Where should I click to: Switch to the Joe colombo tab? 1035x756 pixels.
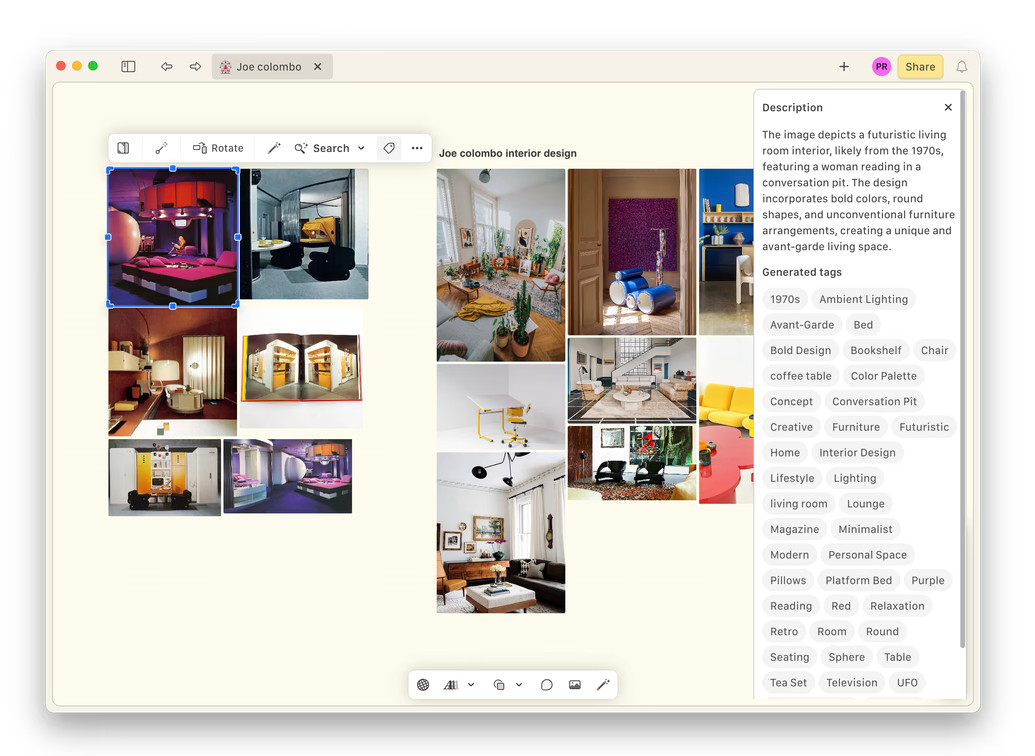tap(272, 67)
